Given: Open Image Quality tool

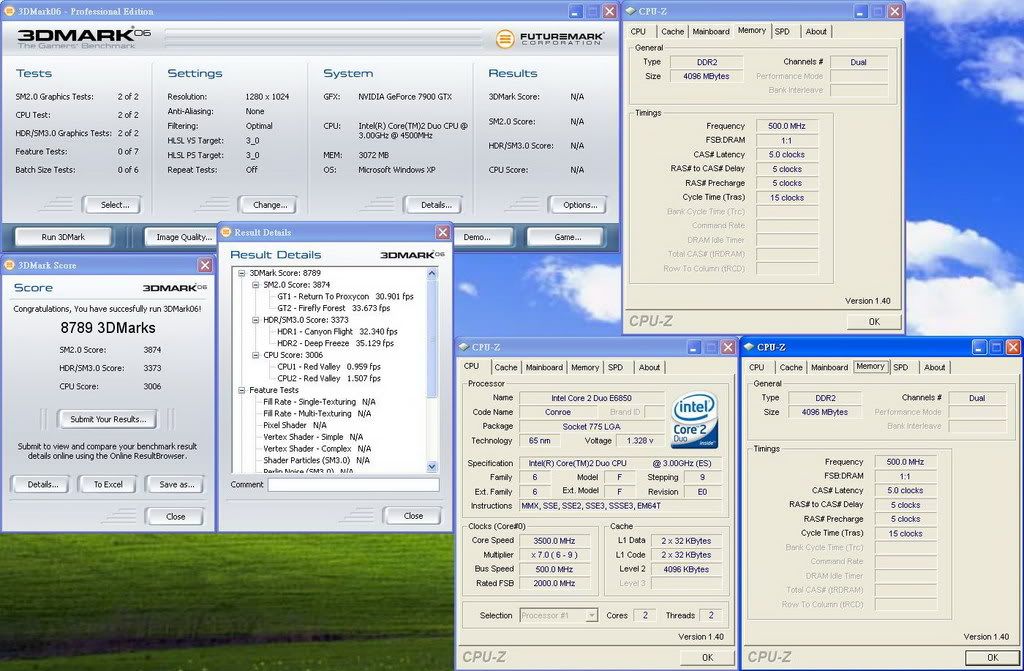Looking at the screenshot, I should tap(183, 237).
